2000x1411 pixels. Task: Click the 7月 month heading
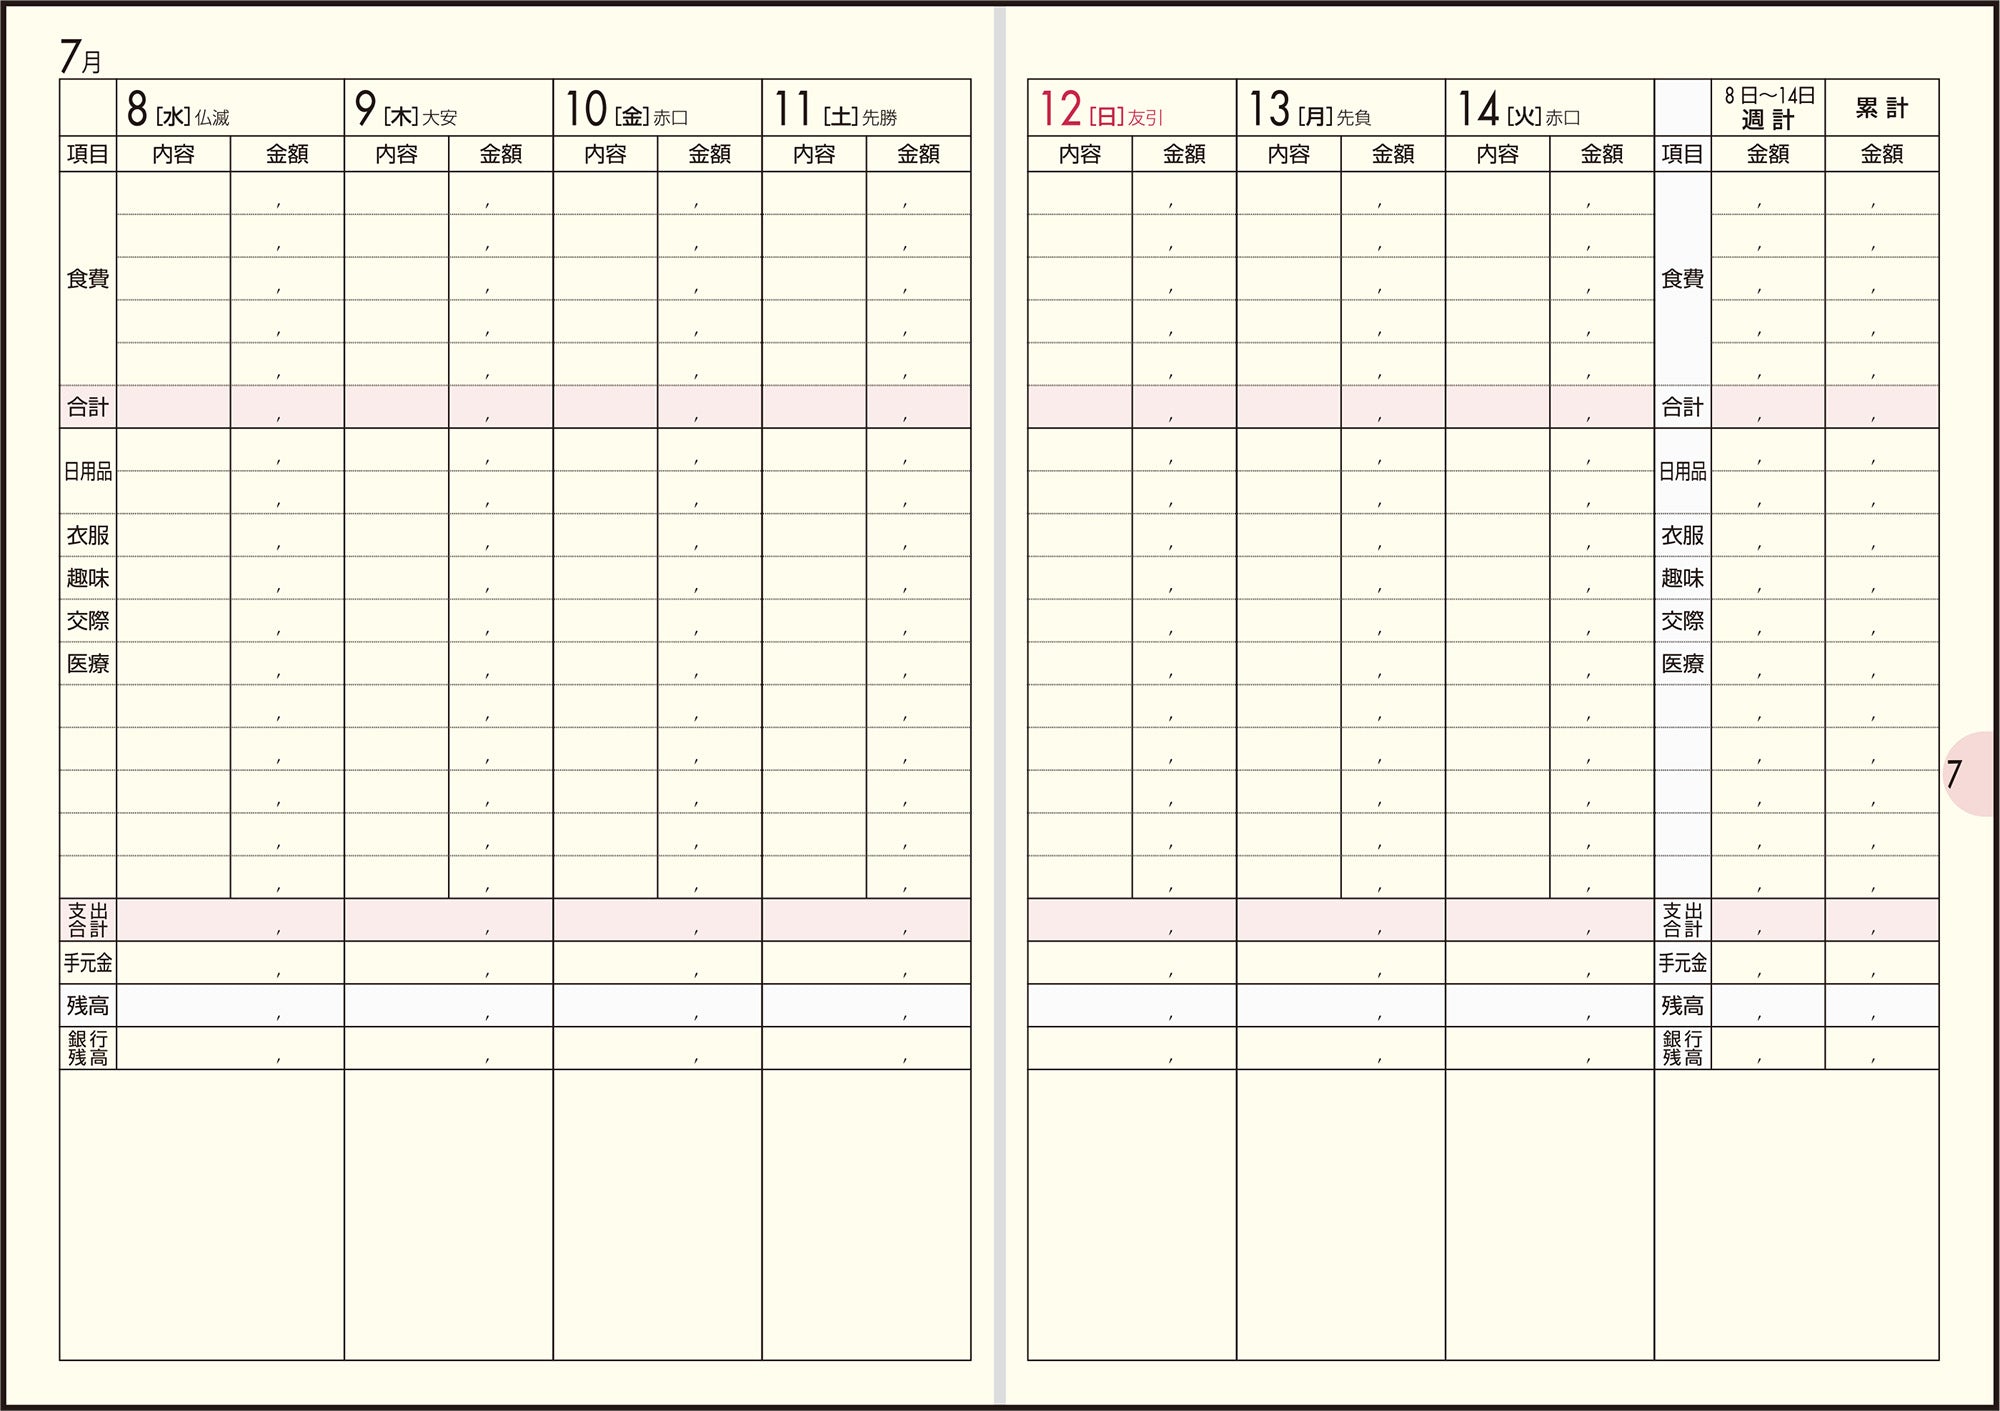click(81, 57)
